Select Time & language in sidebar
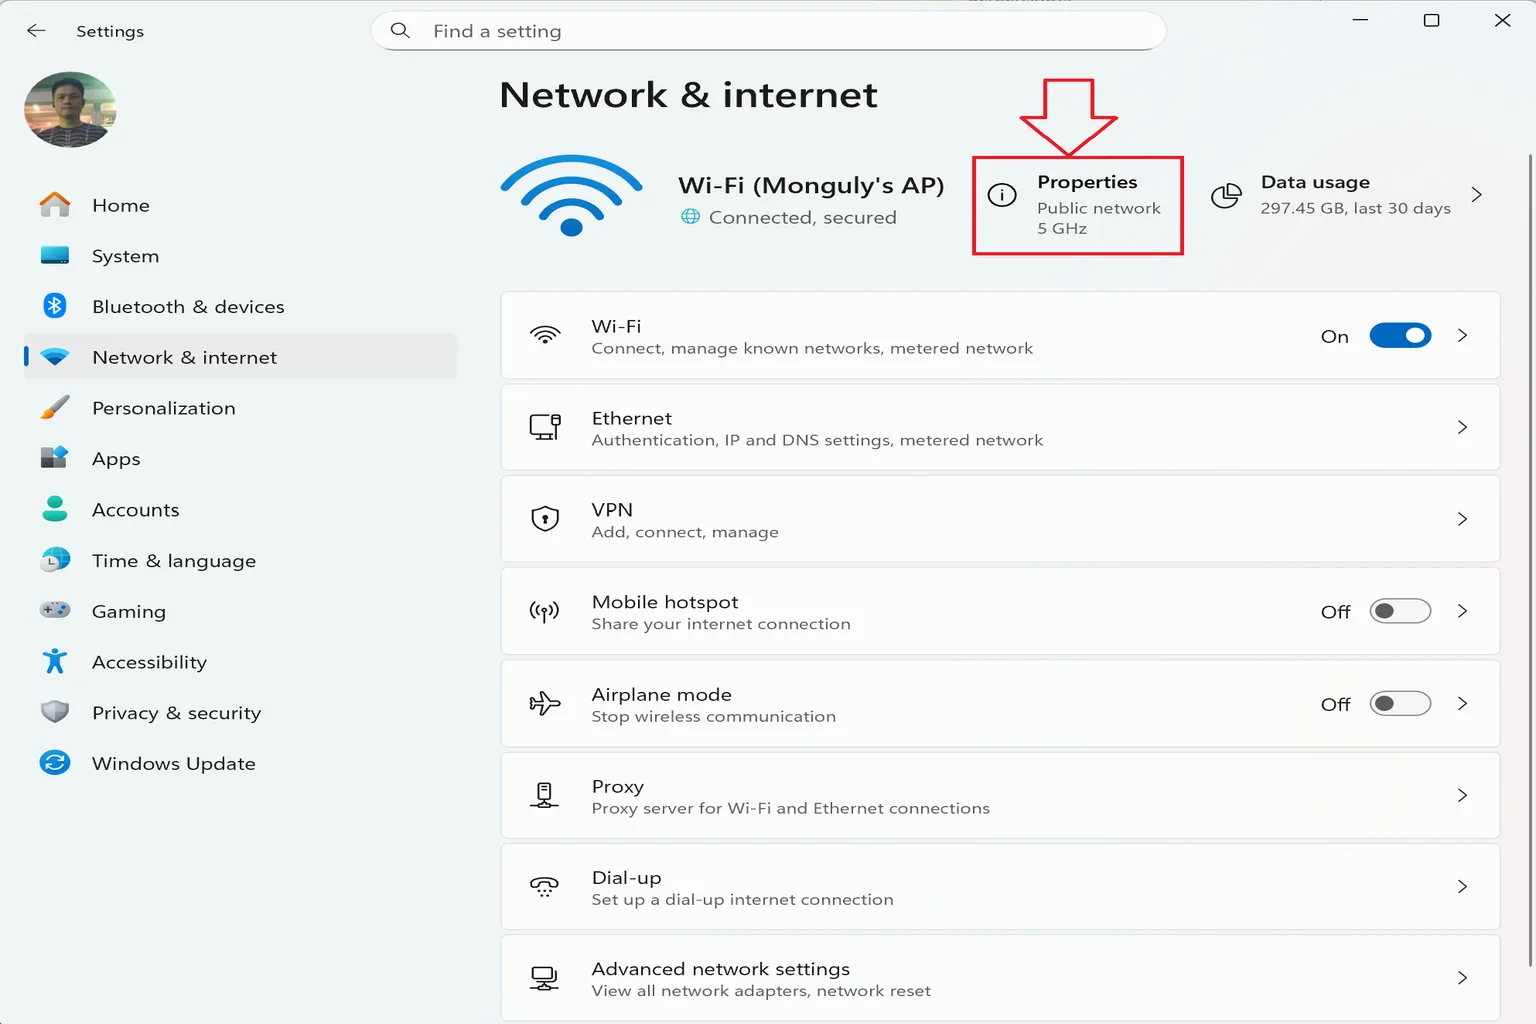Viewport: 1536px width, 1024px height. (240, 560)
